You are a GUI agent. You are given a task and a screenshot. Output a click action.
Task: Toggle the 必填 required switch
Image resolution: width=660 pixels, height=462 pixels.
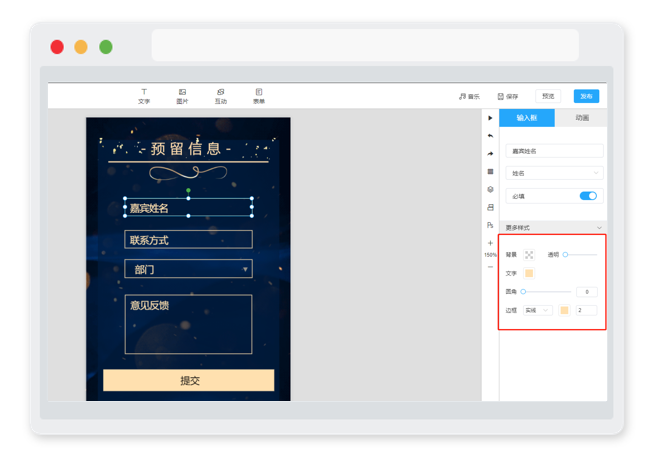point(588,196)
